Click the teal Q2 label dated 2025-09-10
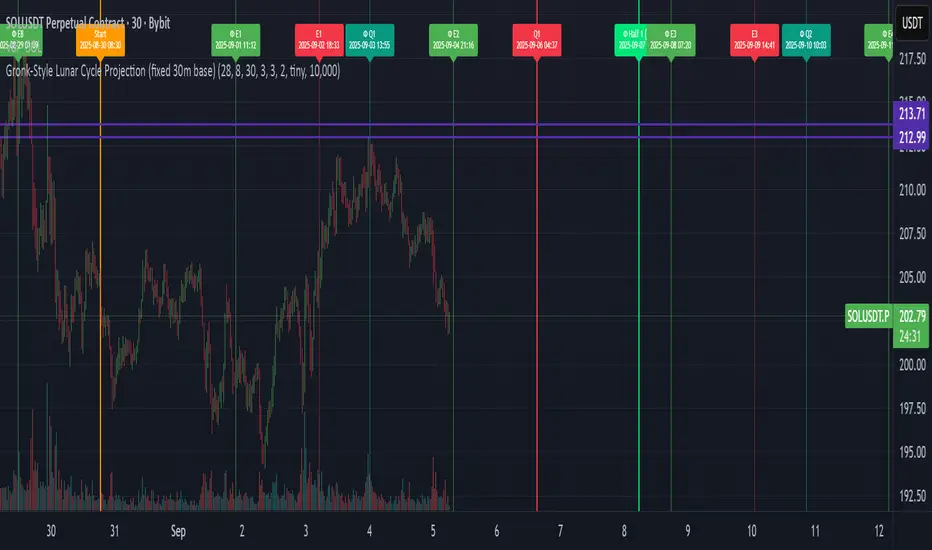 (x=807, y=40)
